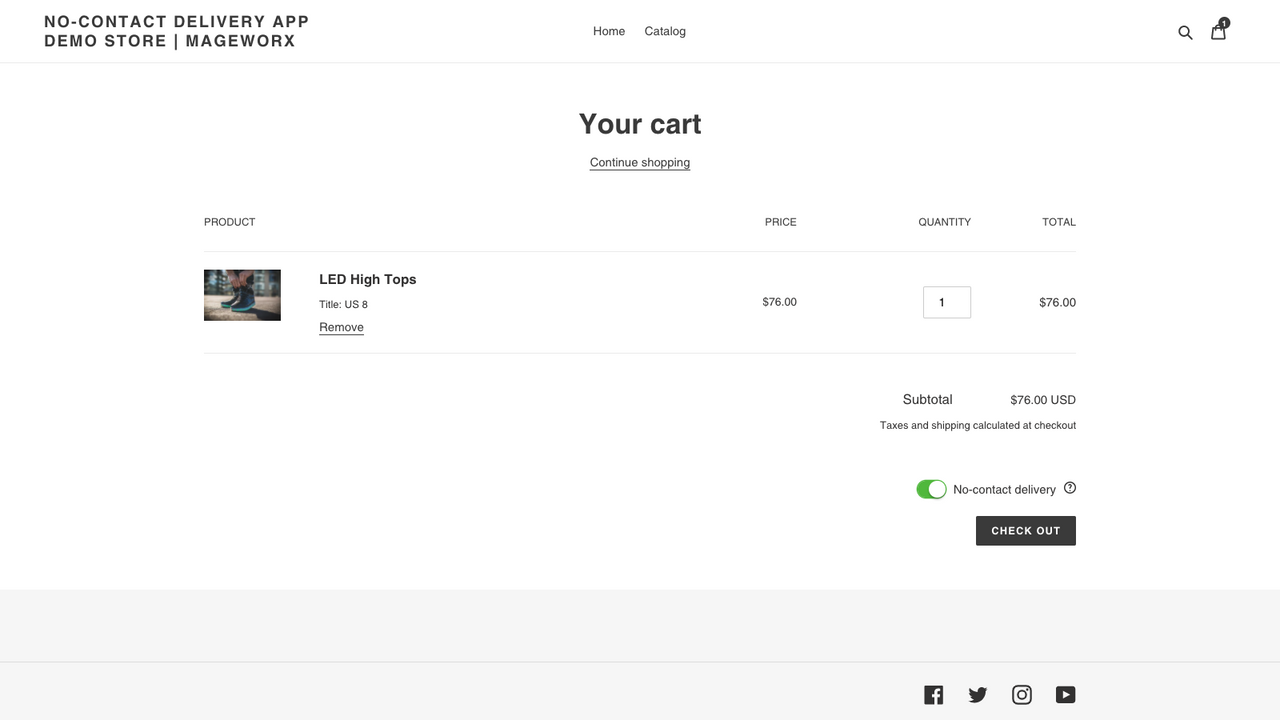Viewport: 1280px width, 720px height.
Task: Click the cart item count badge
Action: [1224, 22]
